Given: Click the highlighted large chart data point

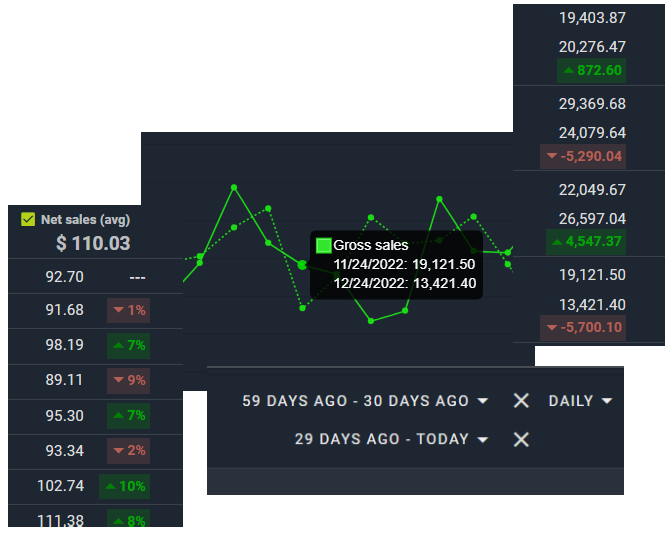Looking at the screenshot, I should [302, 265].
